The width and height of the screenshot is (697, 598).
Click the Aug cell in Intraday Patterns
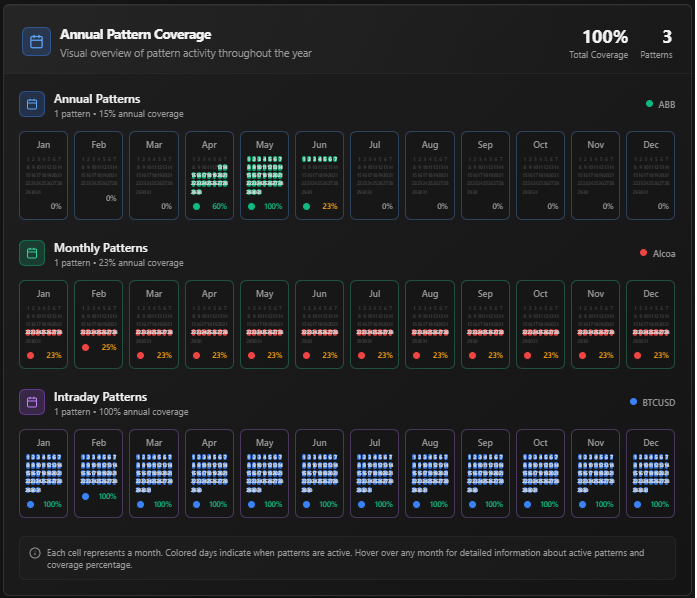[x=430, y=473]
